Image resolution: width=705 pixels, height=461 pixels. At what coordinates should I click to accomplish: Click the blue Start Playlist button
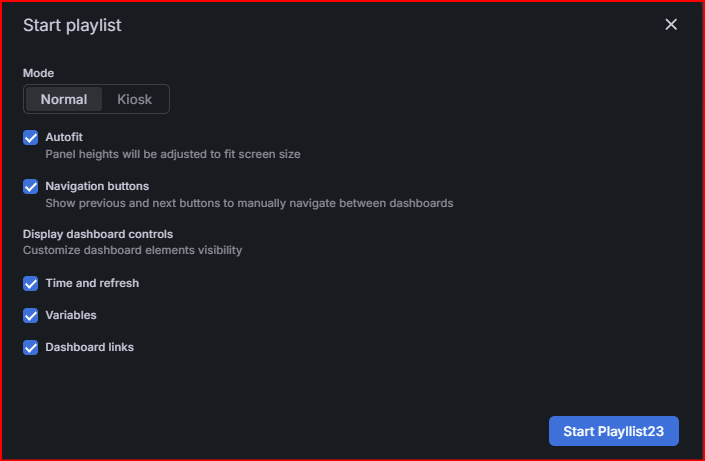(x=614, y=431)
